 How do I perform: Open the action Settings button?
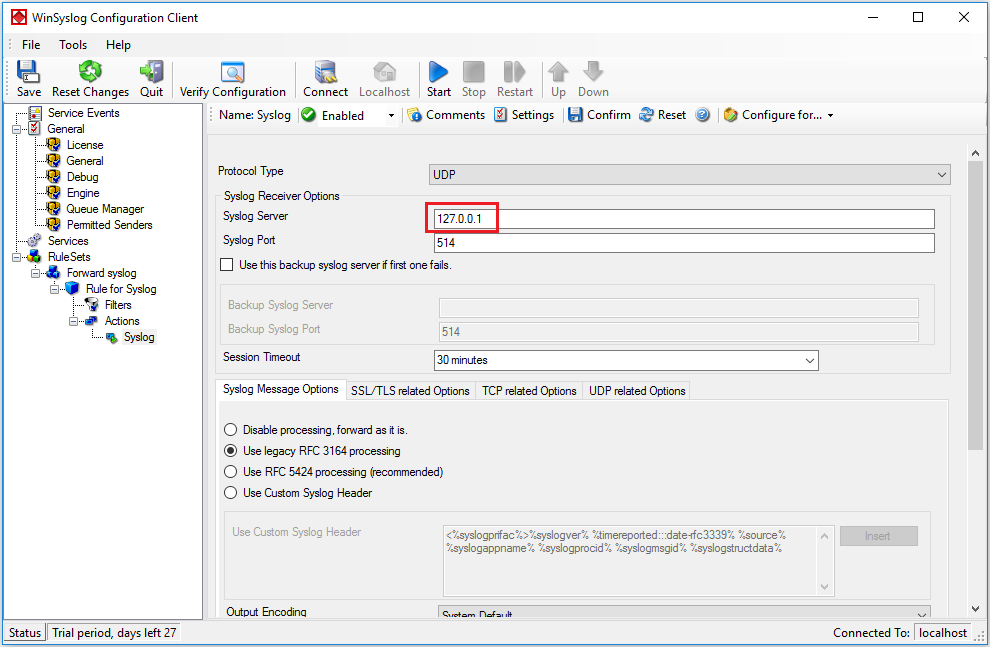tap(523, 115)
